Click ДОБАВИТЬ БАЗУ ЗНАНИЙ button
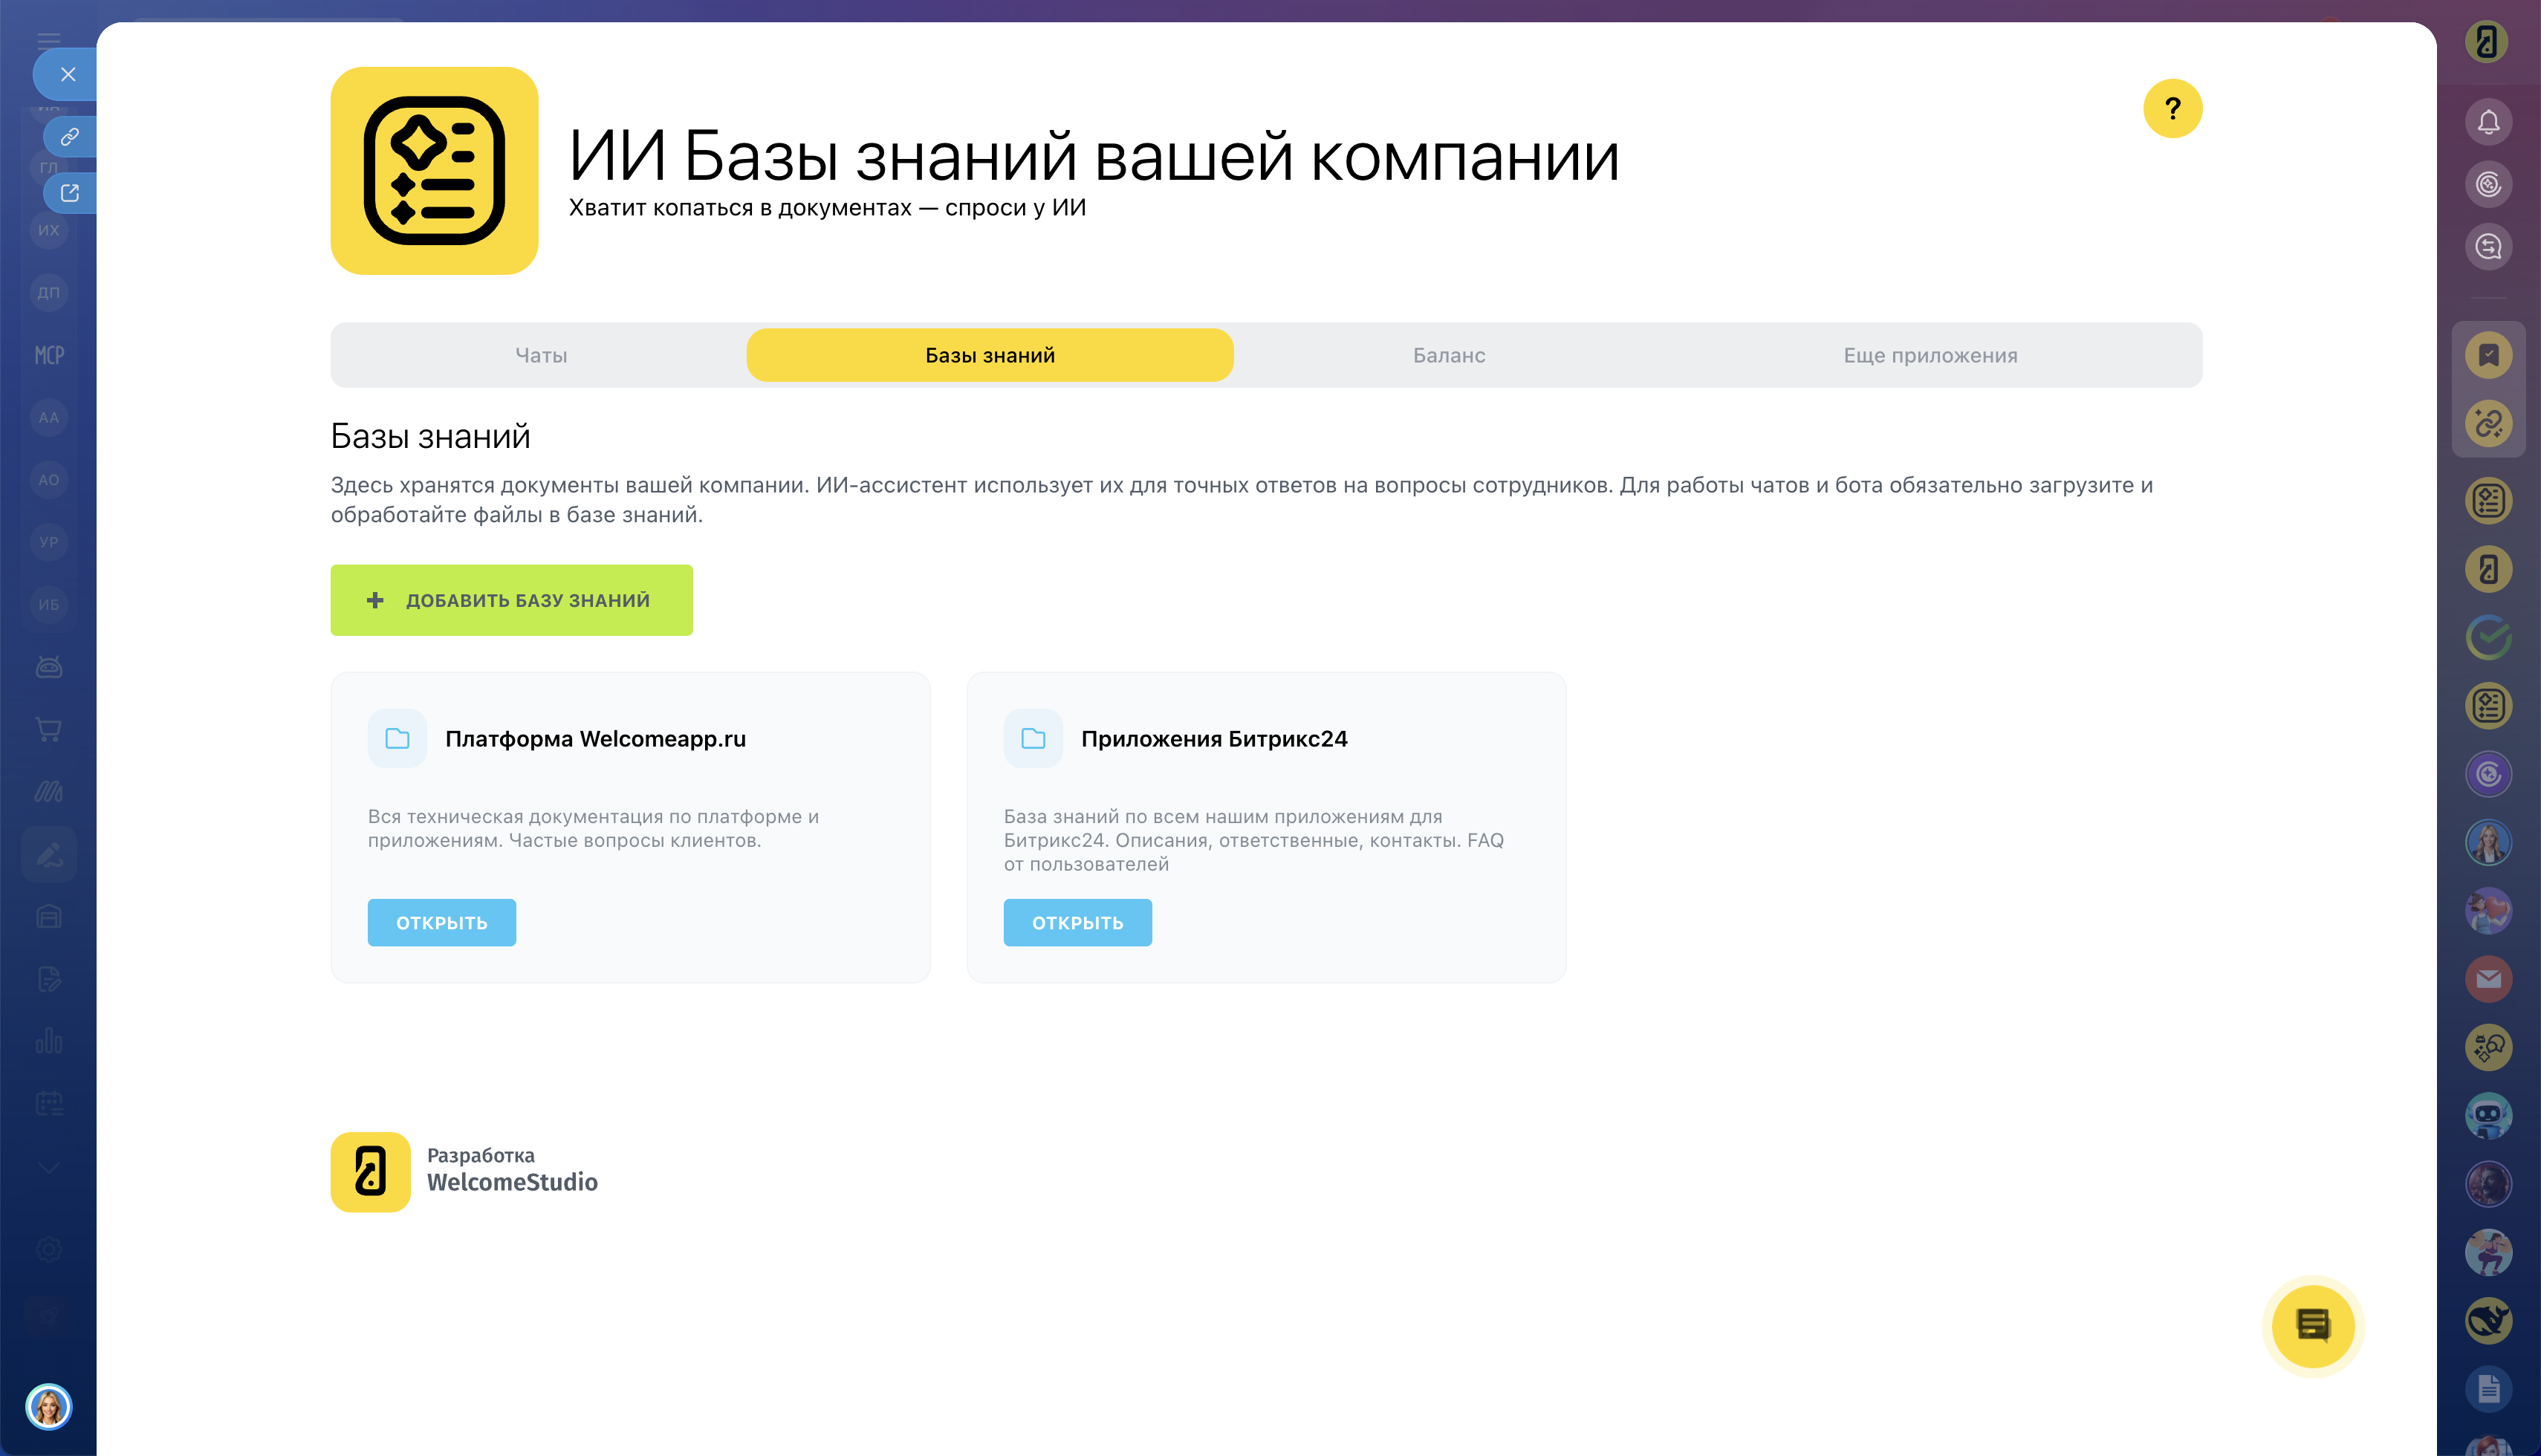This screenshot has height=1456, width=2541. click(511, 600)
